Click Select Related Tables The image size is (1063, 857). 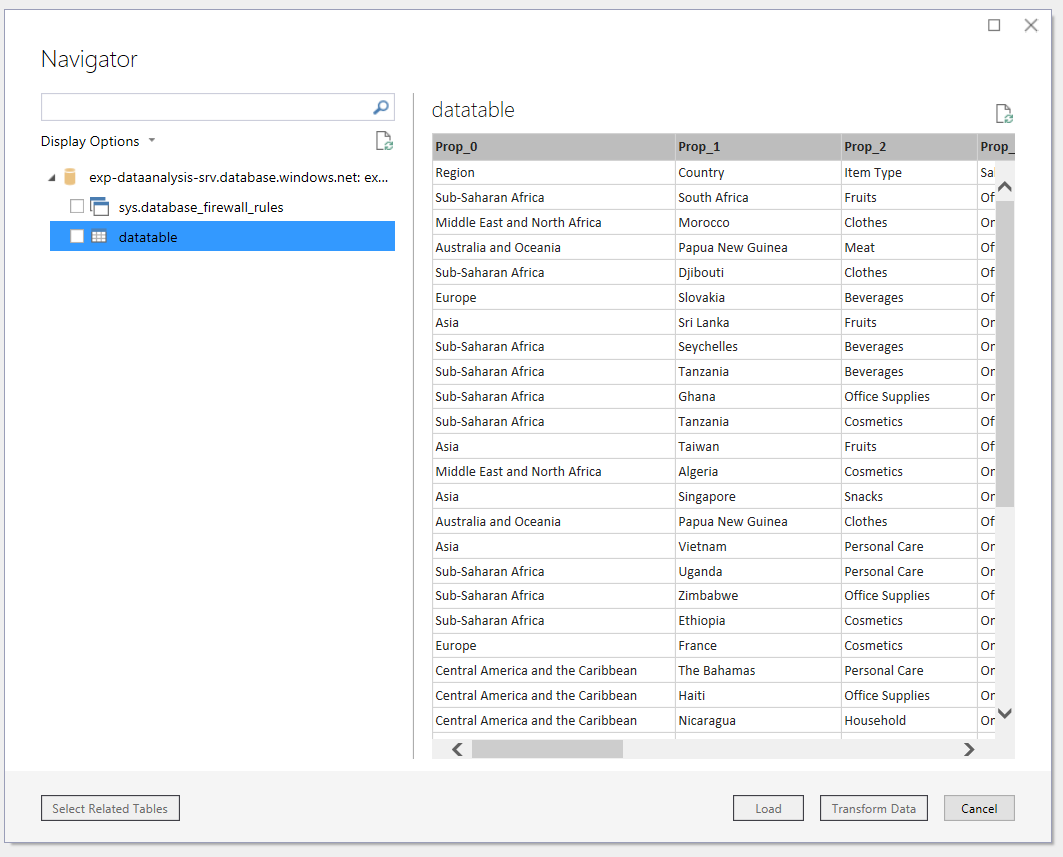[x=110, y=808]
